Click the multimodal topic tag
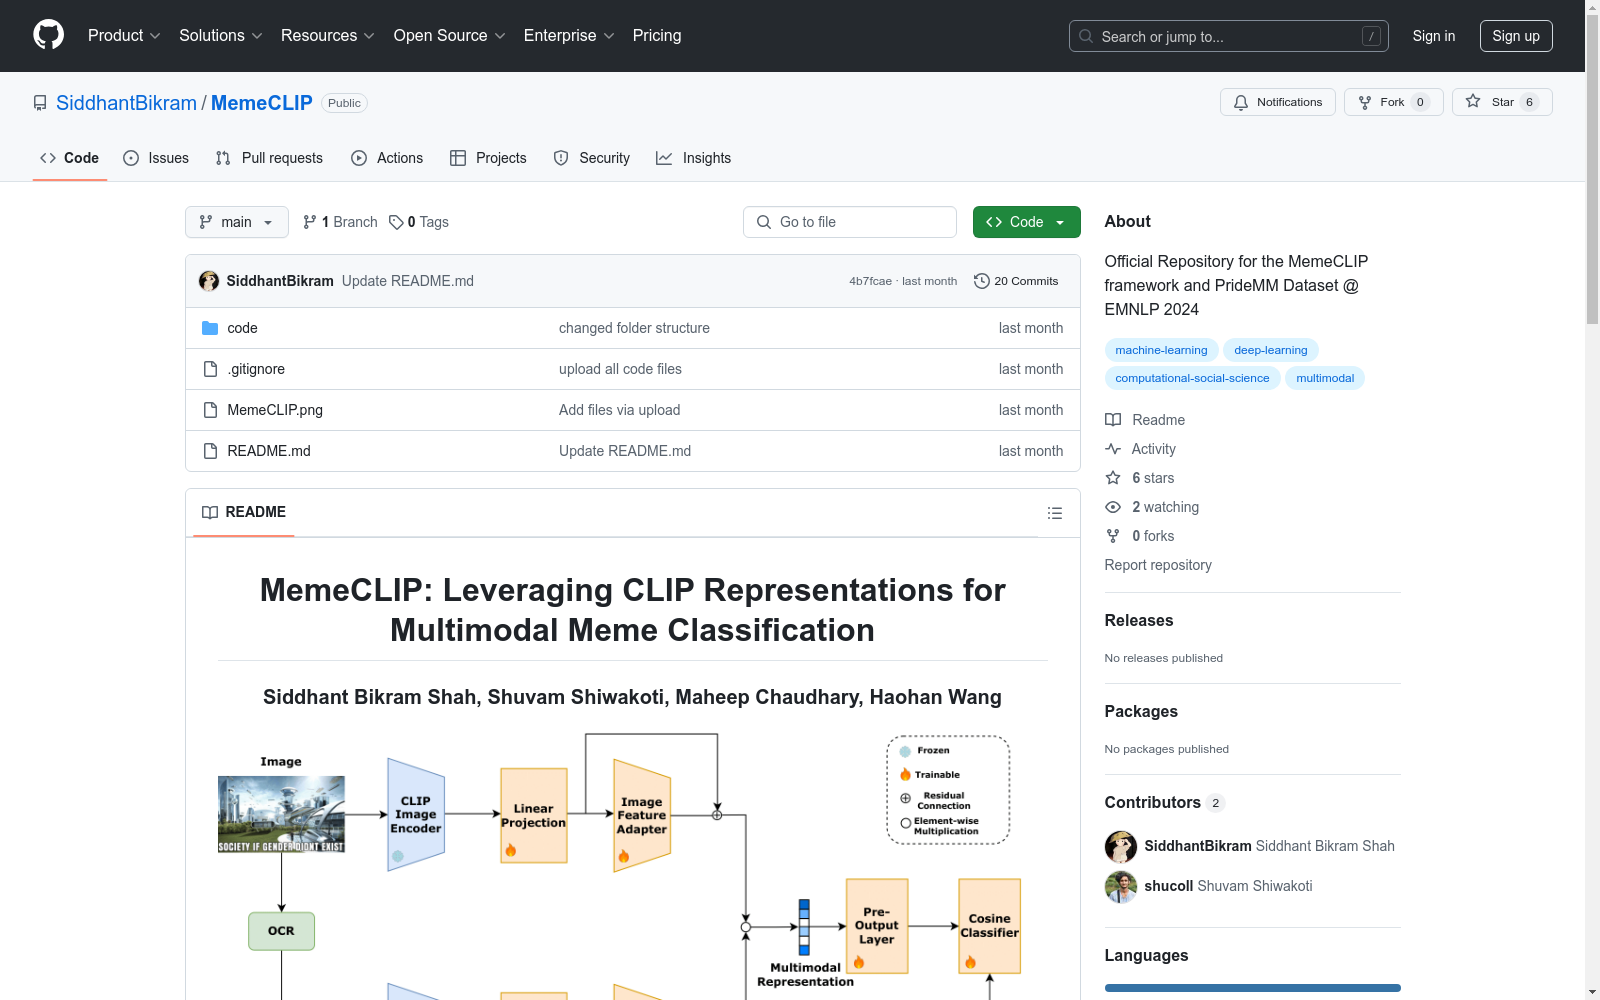This screenshot has width=1600, height=1000. (1325, 378)
